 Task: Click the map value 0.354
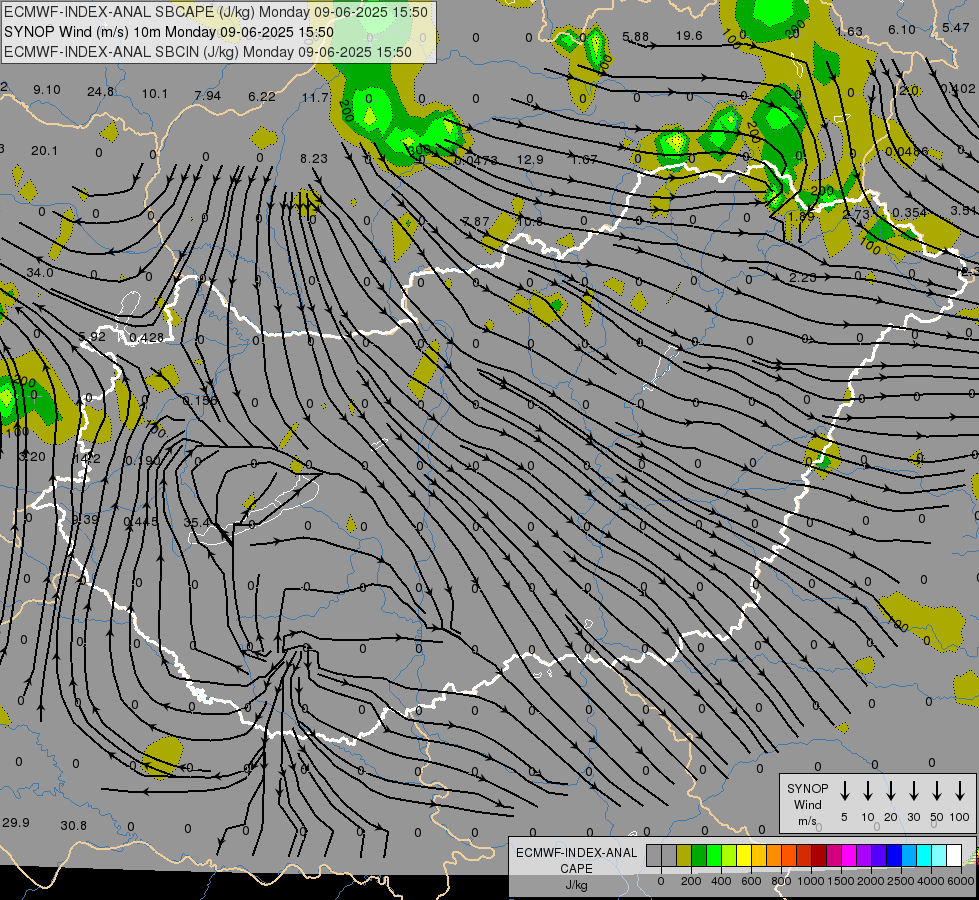pos(910,213)
